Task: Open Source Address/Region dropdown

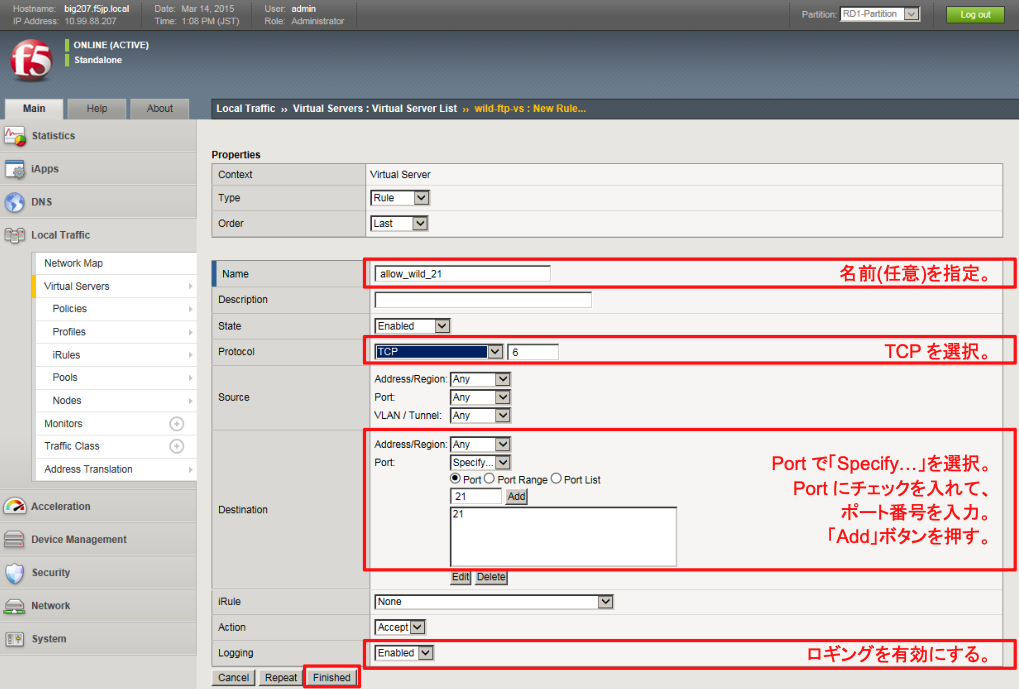Action: [x=480, y=379]
